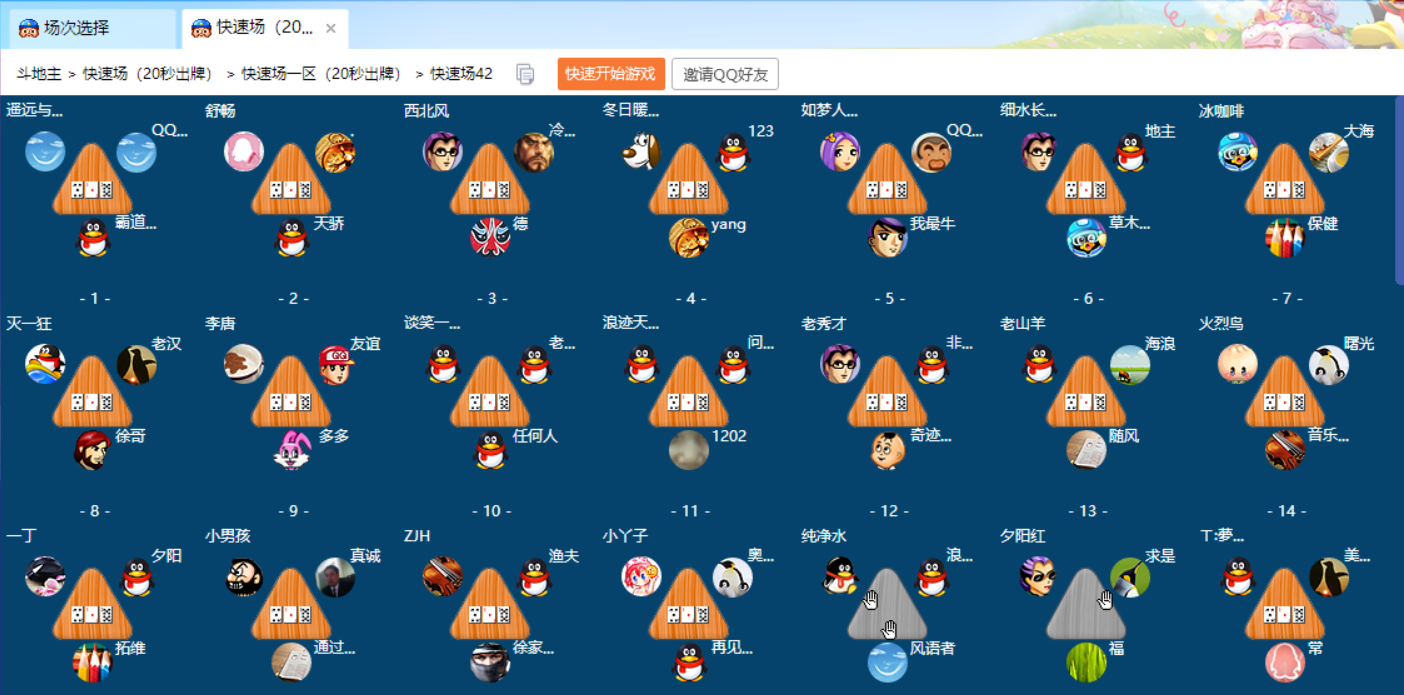Click 邀请QQ好友 button
Viewport: 1404px width, 695px height.
(725, 74)
